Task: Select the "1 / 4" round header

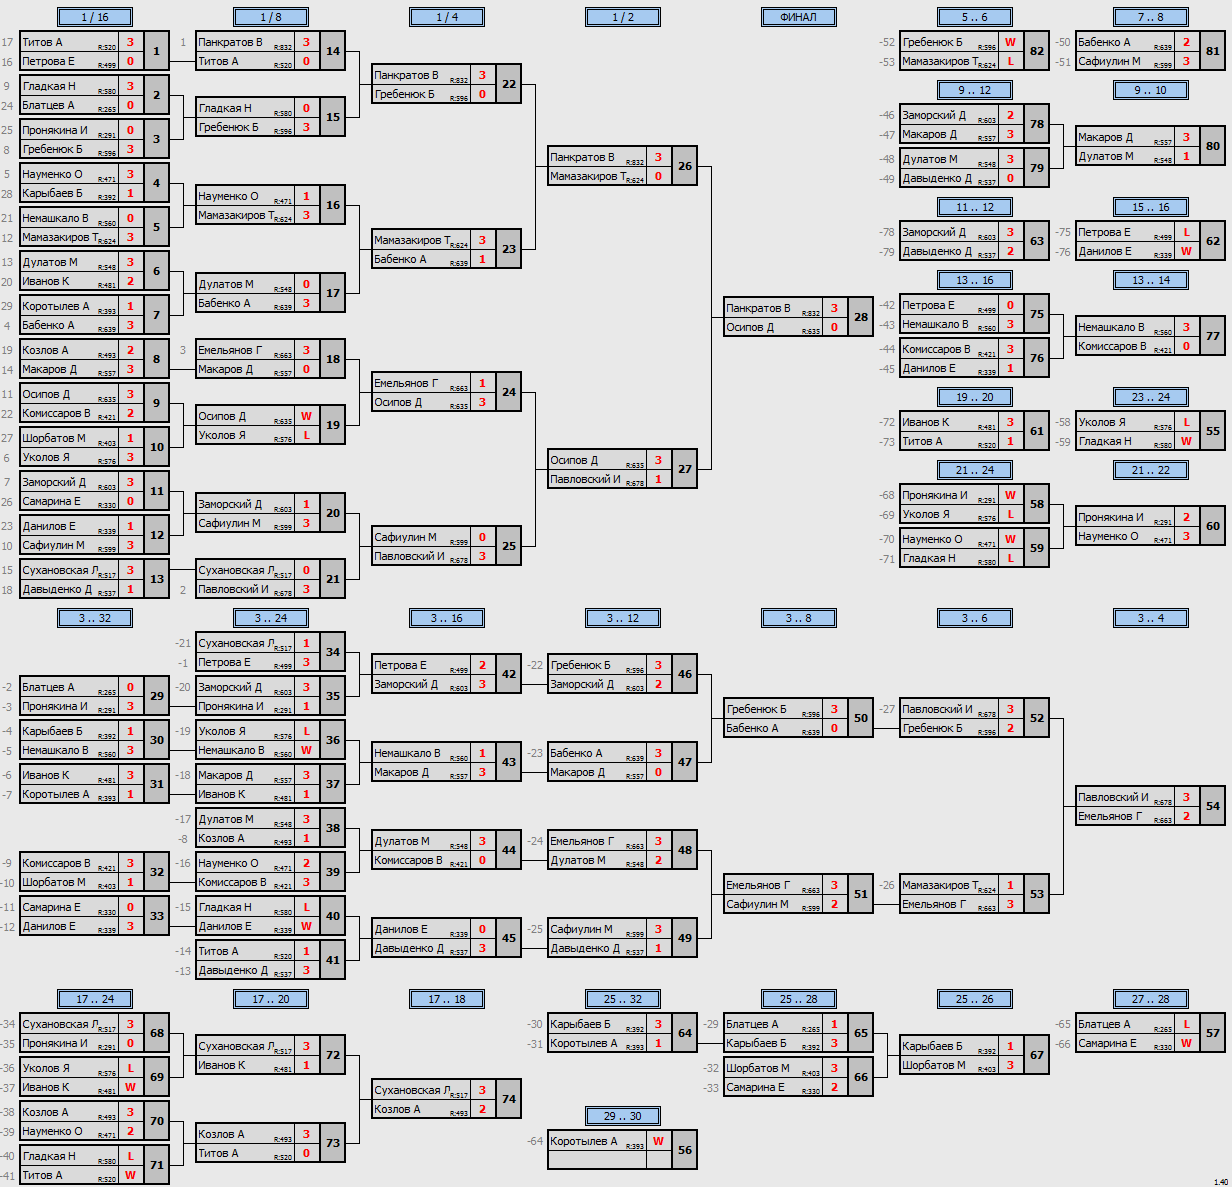Action: tap(447, 17)
